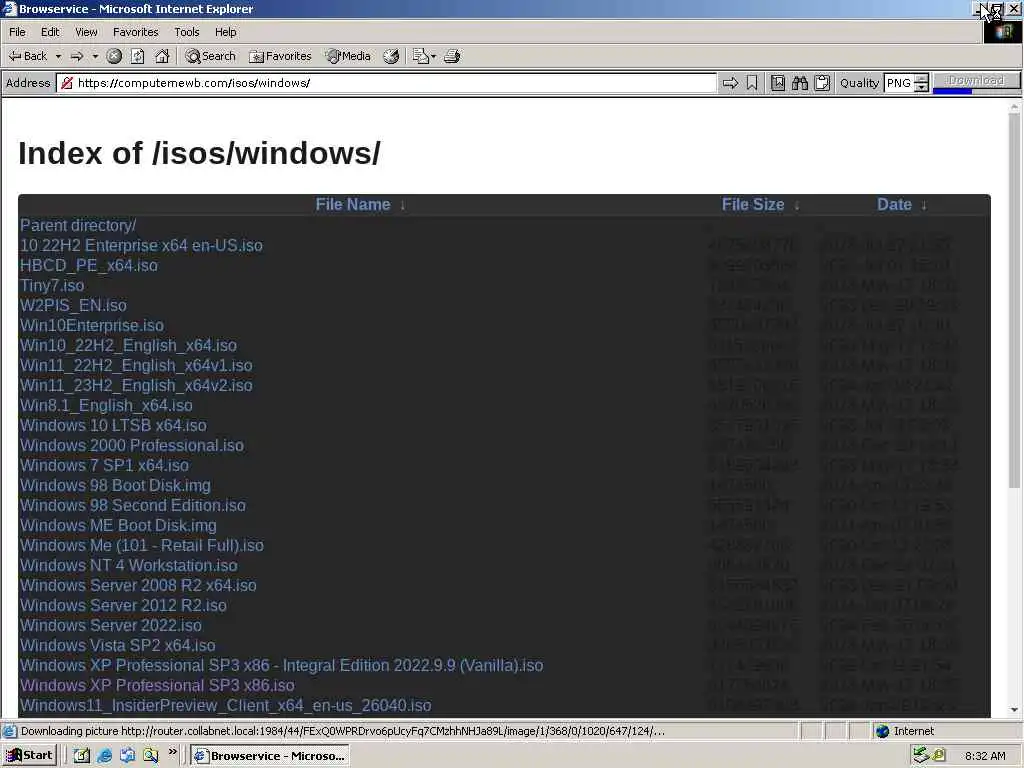Click Windows 7 SP1 x64.iso
This screenshot has height=768, width=1024.
click(x=104, y=465)
